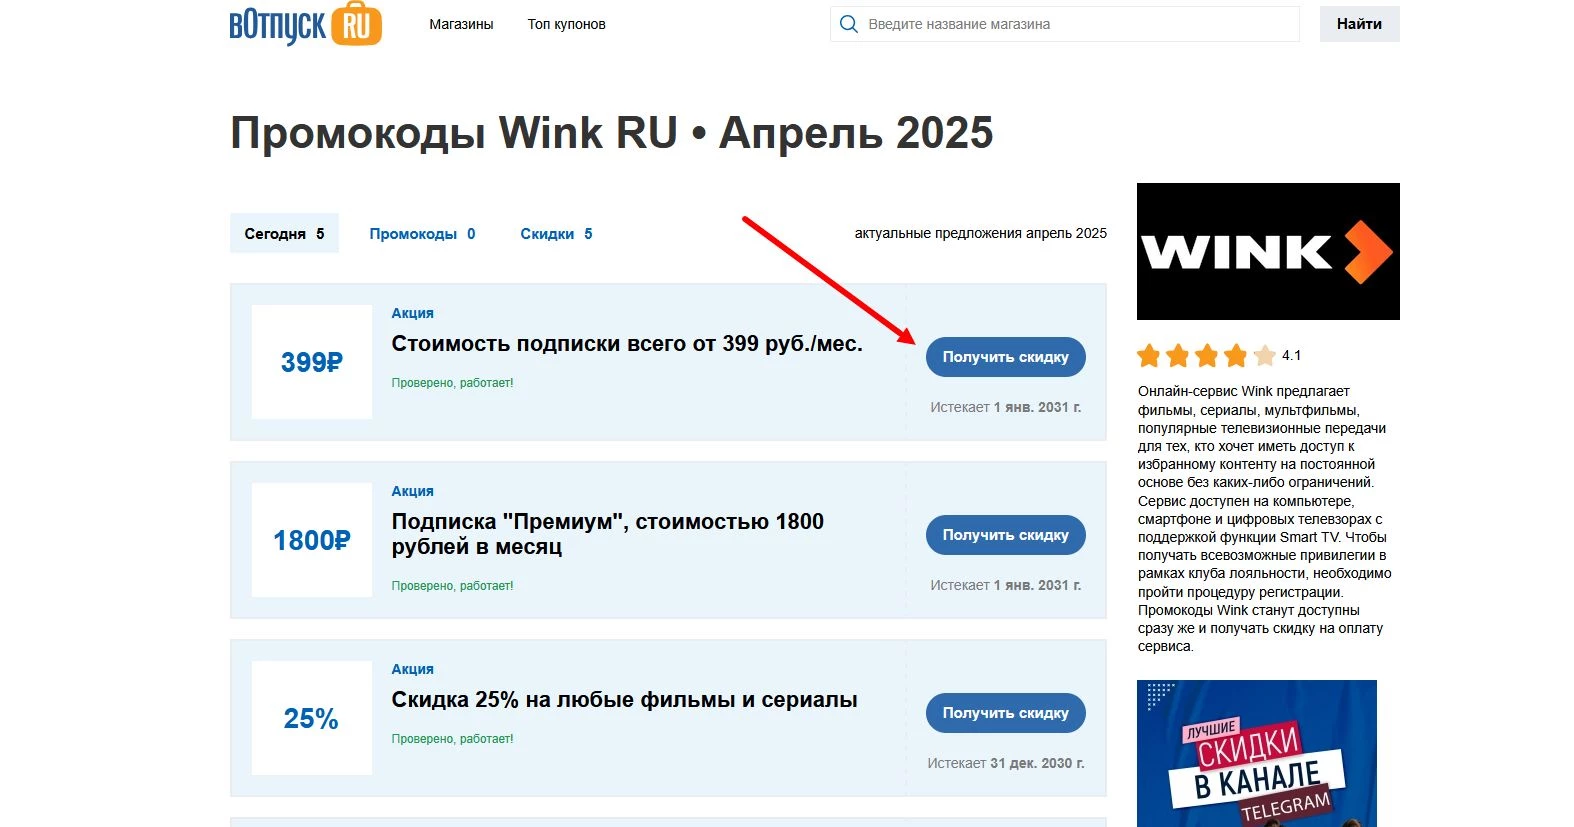The image size is (1574, 827).
Task: Click the Акция label on the 1800₽ offer
Action: pyautogui.click(x=412, y=491)
